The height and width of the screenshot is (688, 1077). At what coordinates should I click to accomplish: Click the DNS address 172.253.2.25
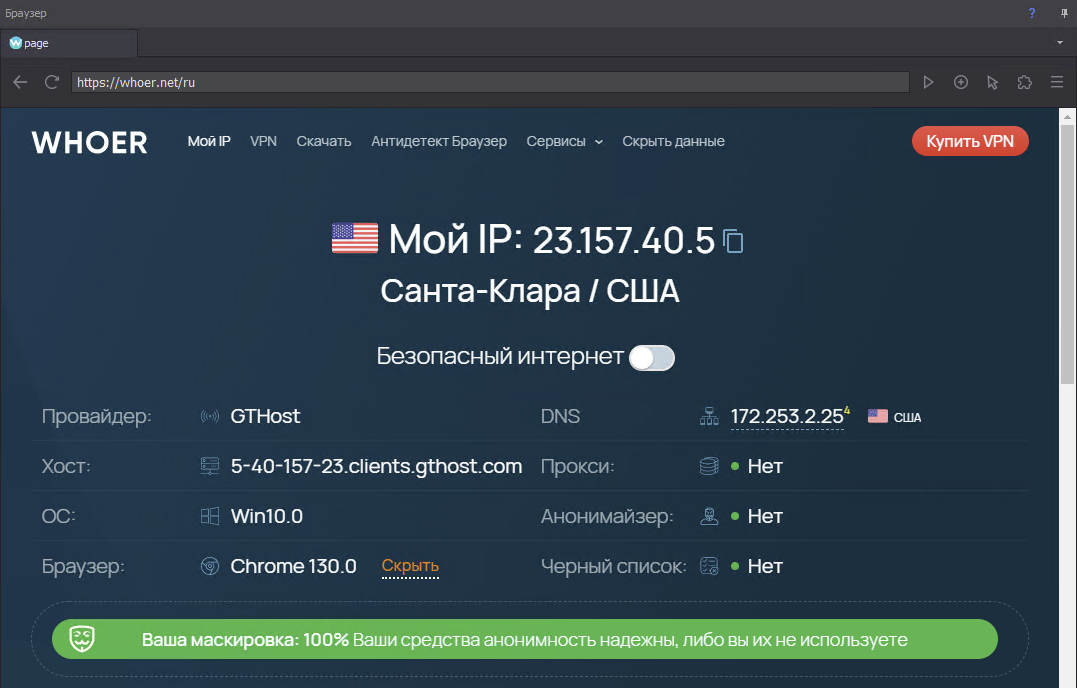click(787, 416)
